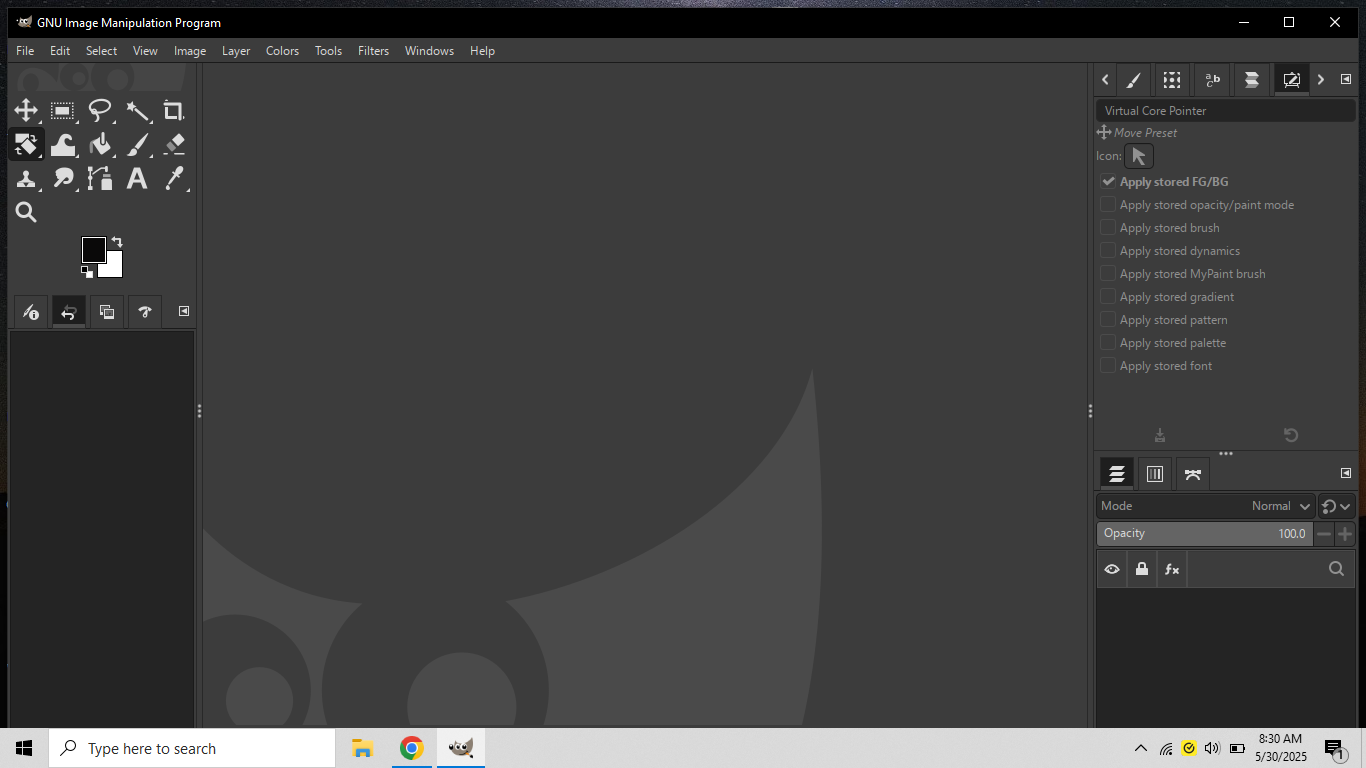Open the File menu
Viewport: 1366px width, 768px height.
click(25, 51)
